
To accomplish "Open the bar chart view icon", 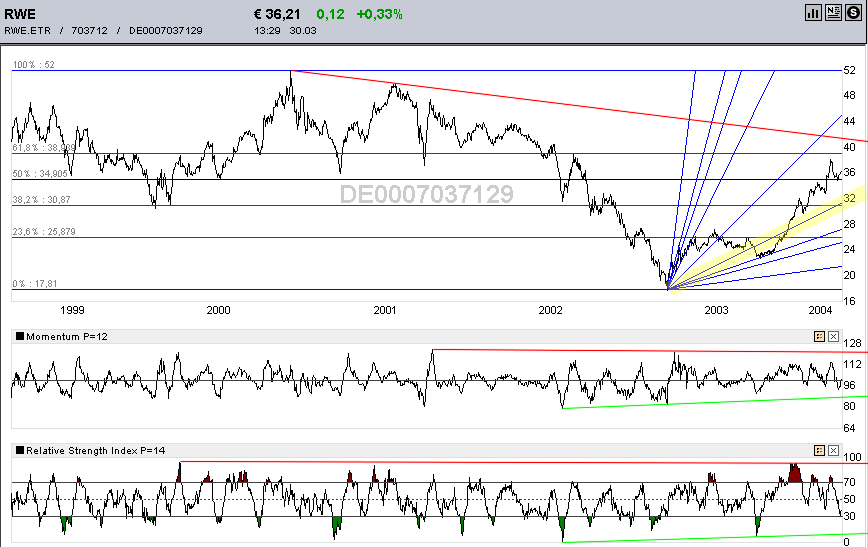I will (x=813, y=13).
